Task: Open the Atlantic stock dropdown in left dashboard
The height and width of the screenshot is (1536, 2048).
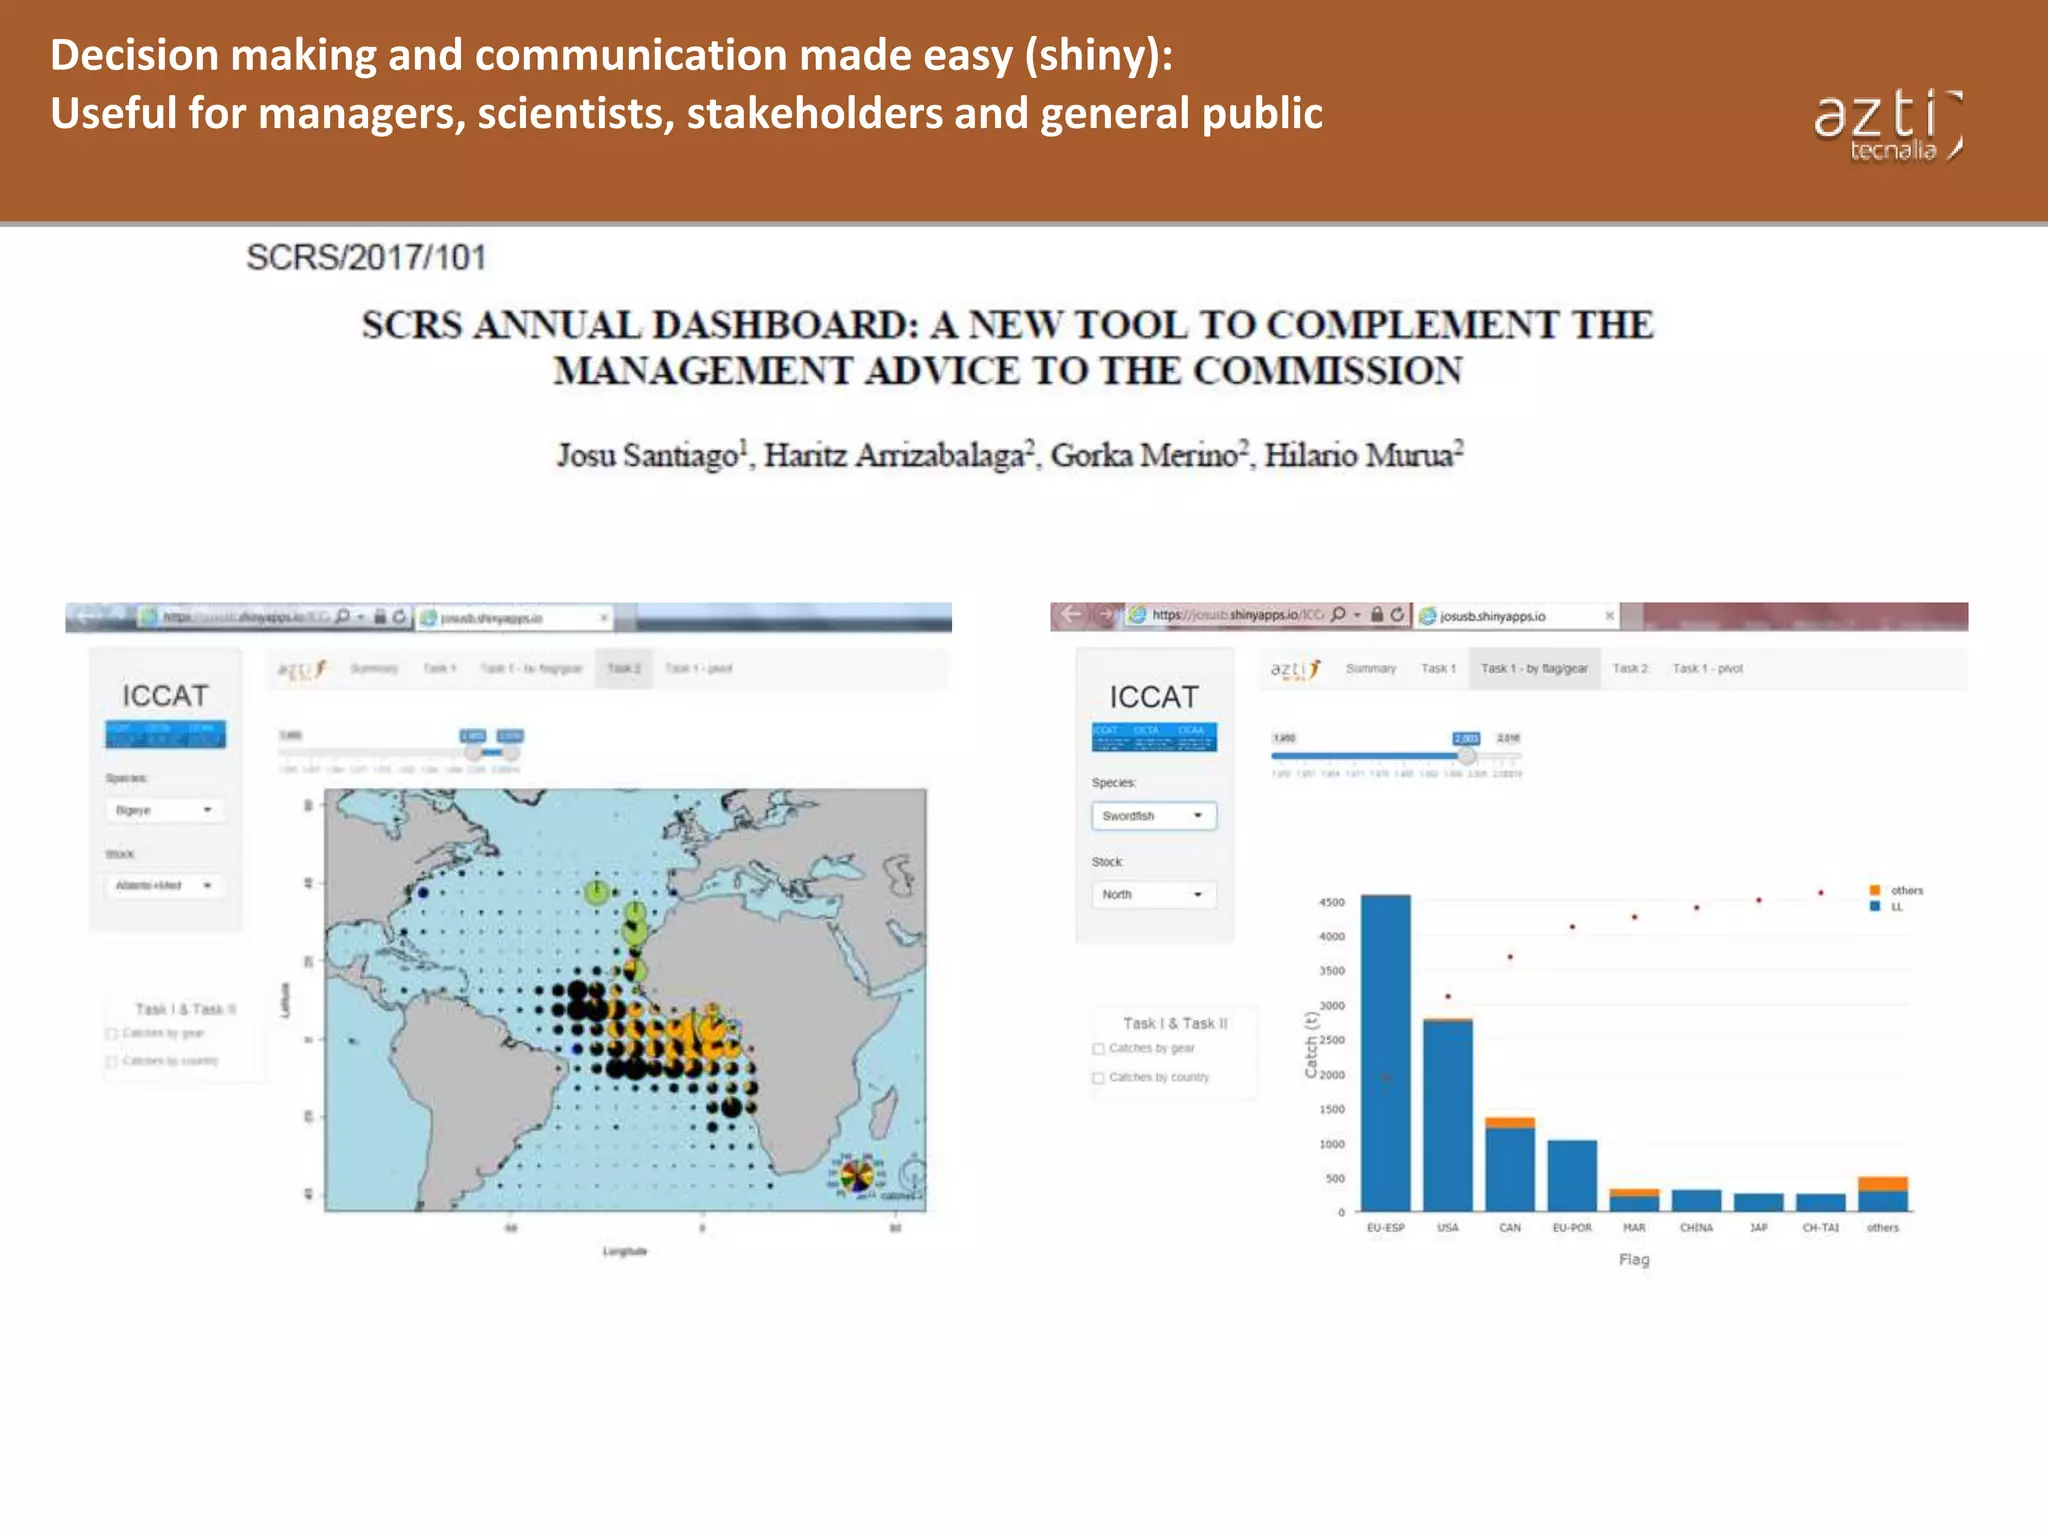Action: click(165, 885)
